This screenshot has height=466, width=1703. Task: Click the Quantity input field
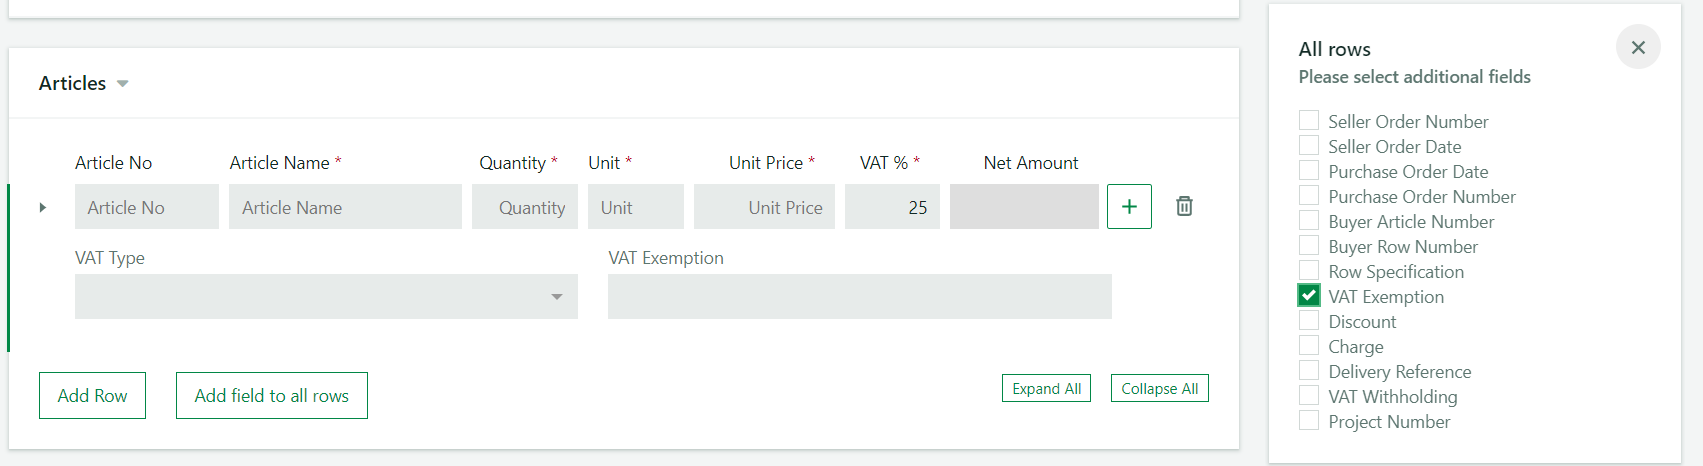click(x=525, y=206)
